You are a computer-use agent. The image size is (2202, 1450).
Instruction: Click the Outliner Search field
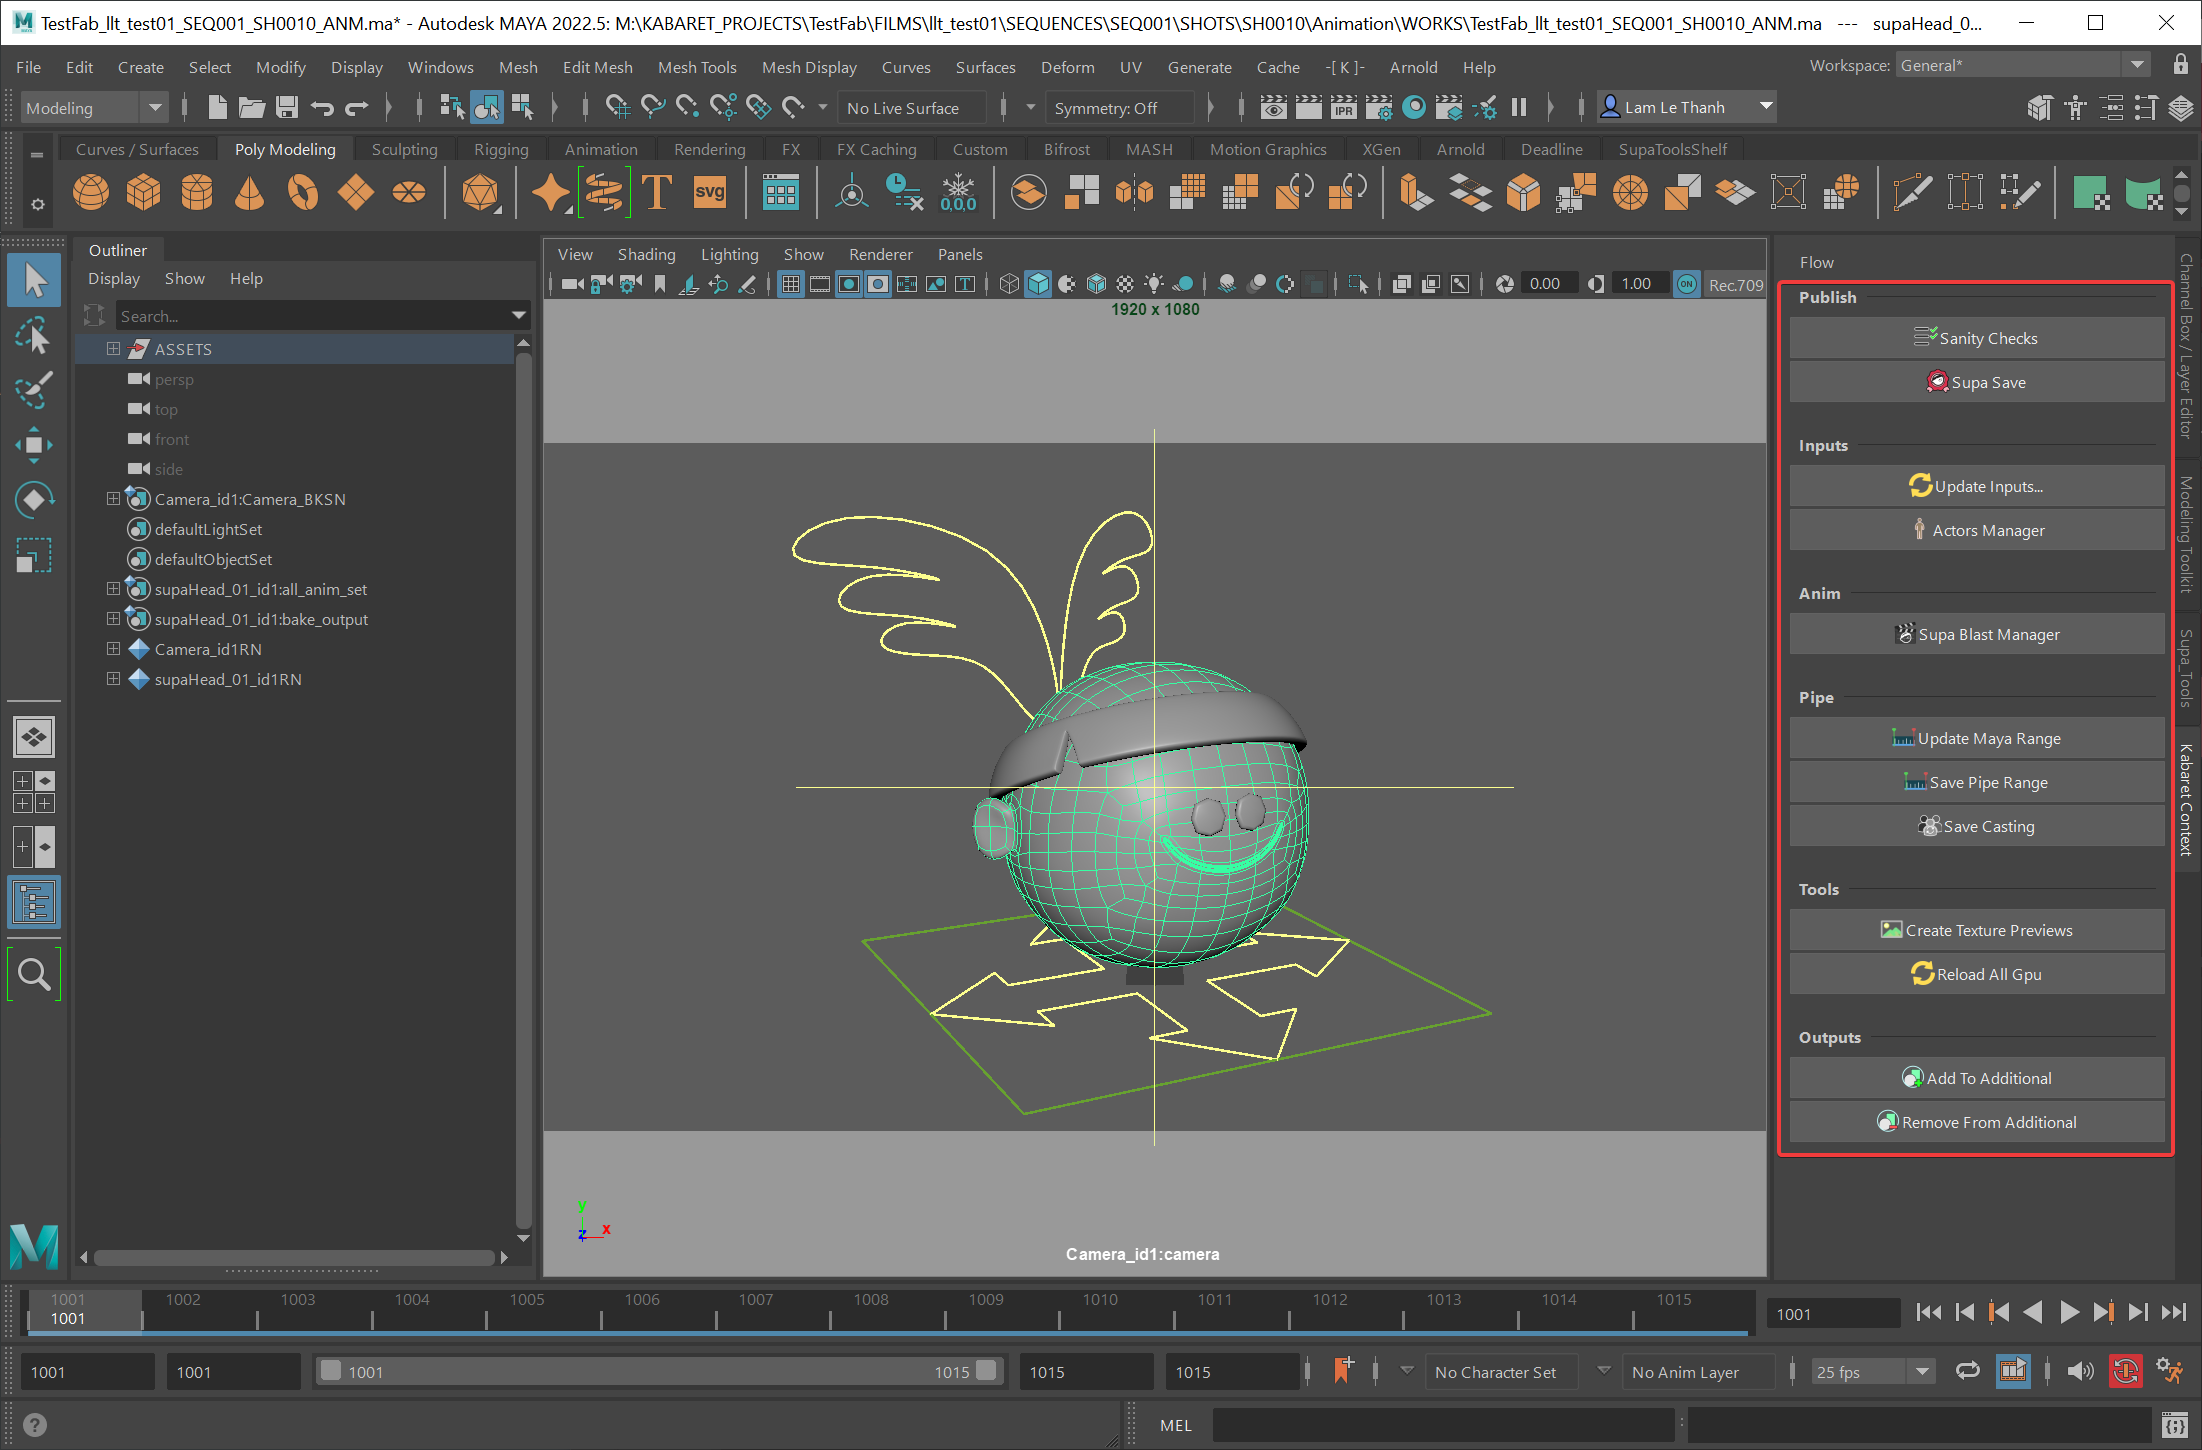(312, 316)
